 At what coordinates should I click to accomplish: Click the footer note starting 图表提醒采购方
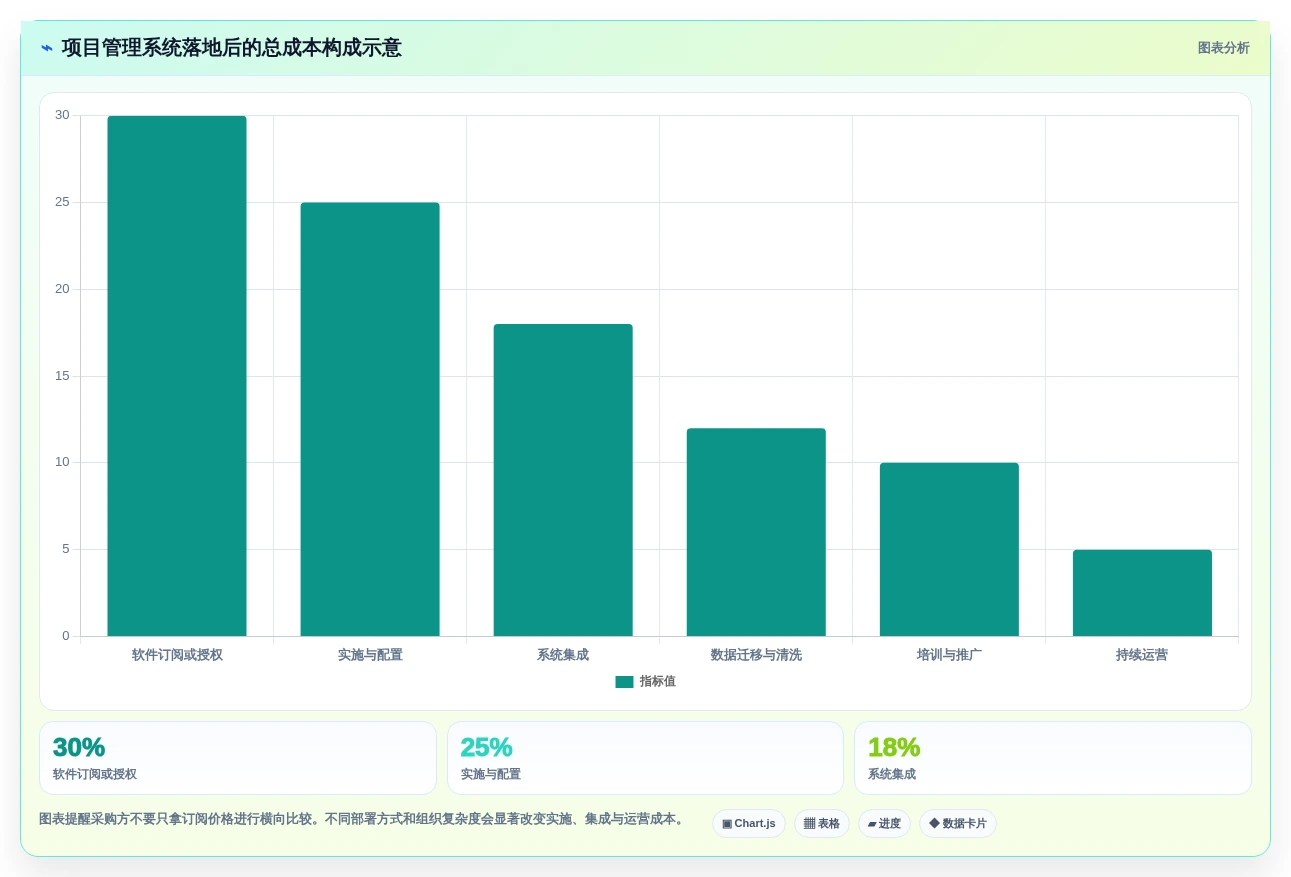[x=364, y=819]
